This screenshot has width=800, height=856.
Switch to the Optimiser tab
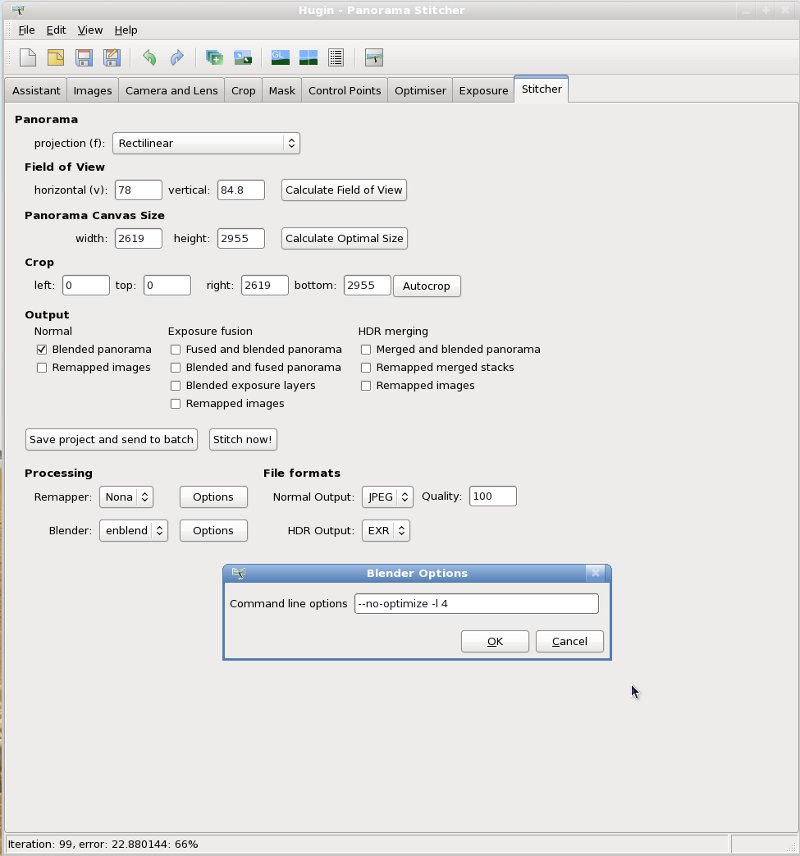point(420,91)
